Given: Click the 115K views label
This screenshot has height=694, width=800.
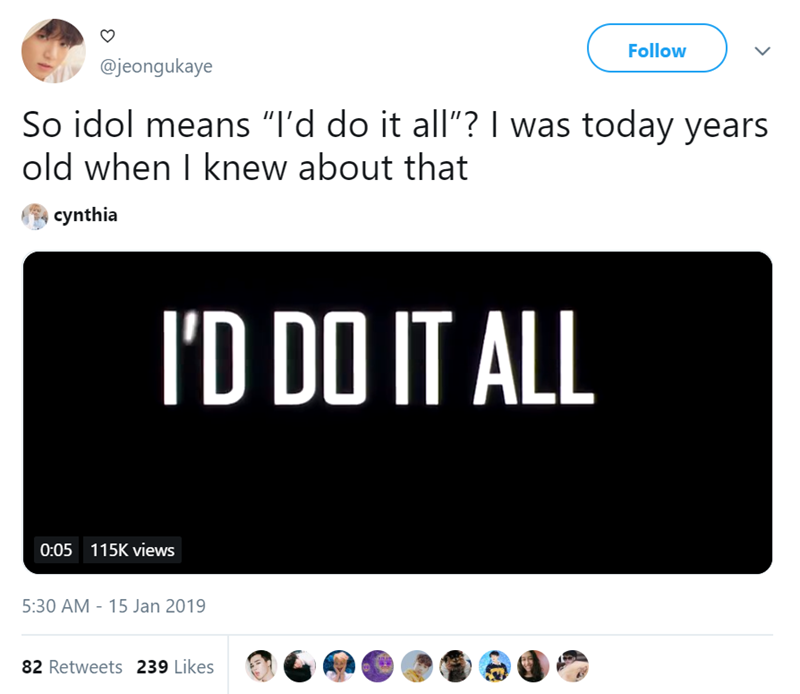Looking at the screenshot, I should (x=132, y=549).
